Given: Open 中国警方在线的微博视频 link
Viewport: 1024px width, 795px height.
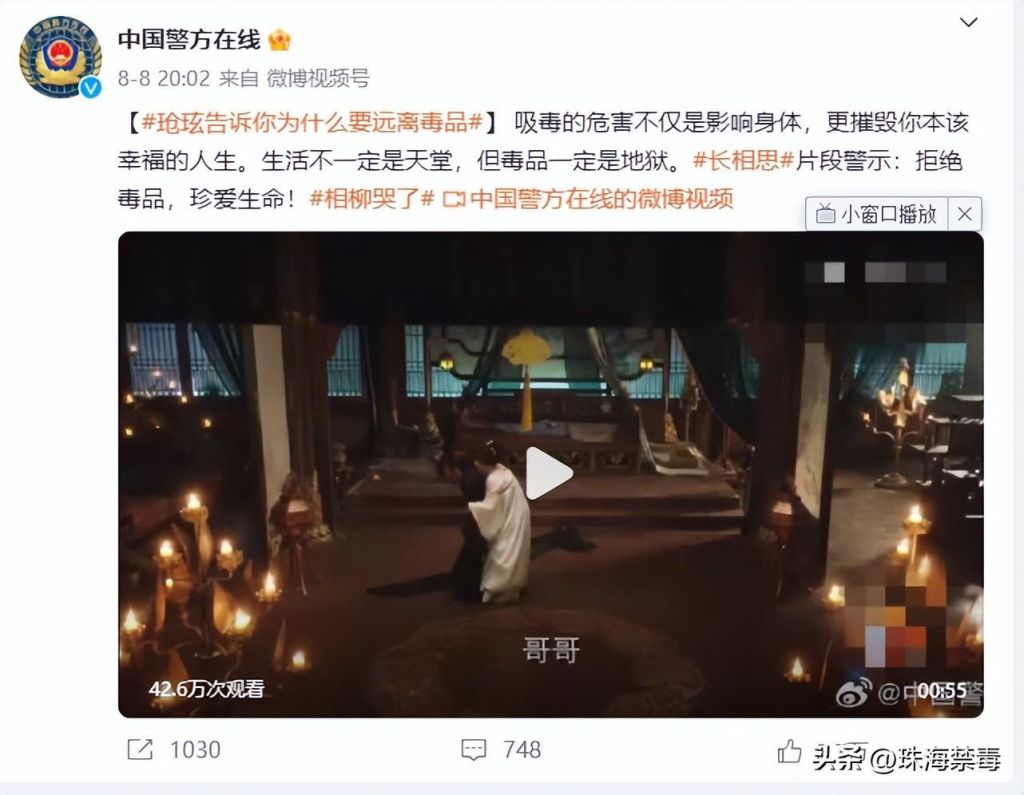Looking at the screenshot, I should point(601,199).
